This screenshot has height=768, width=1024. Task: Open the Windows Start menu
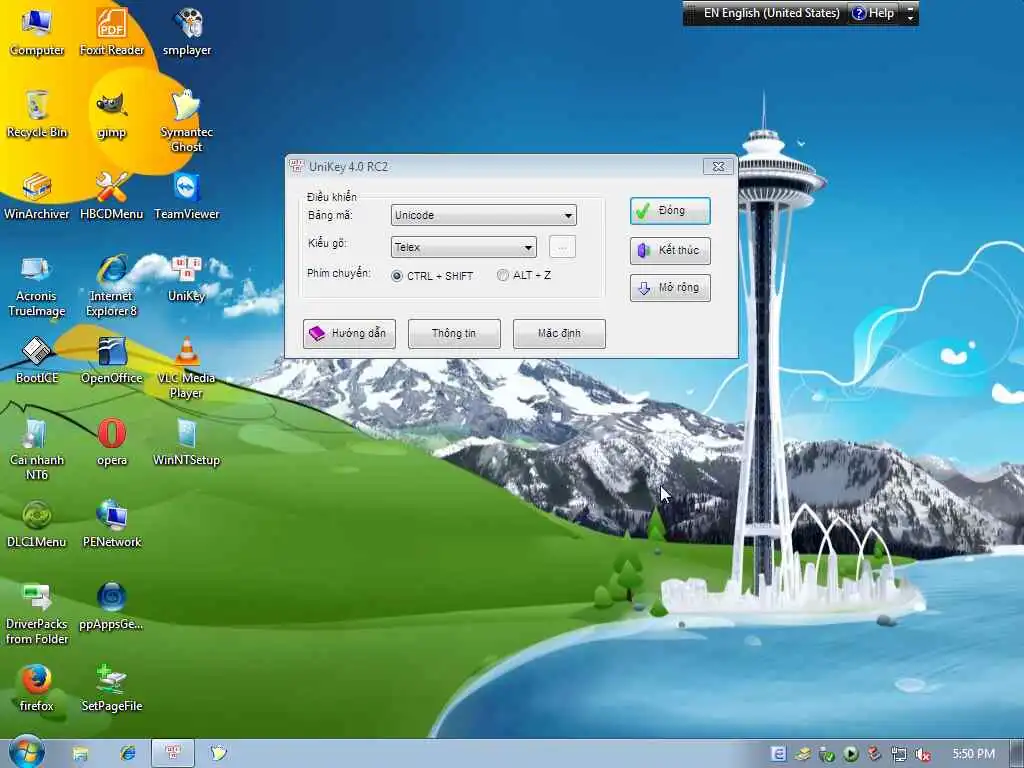[x=26, y=752]
